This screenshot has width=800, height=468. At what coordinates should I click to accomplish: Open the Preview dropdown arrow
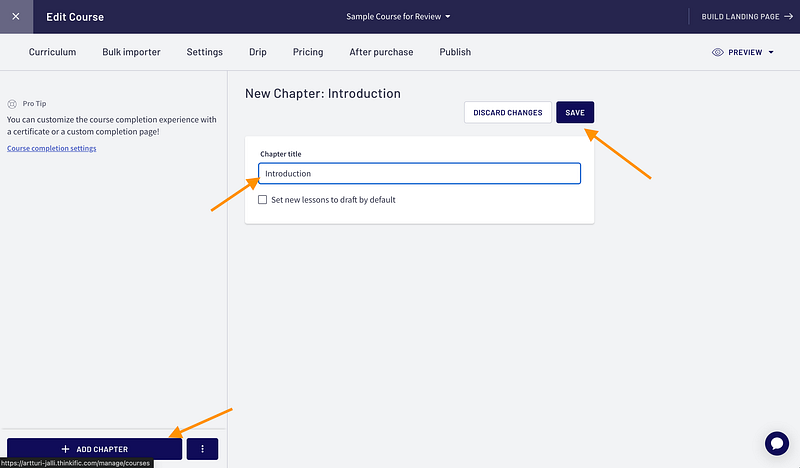click(x=771, y=52)
